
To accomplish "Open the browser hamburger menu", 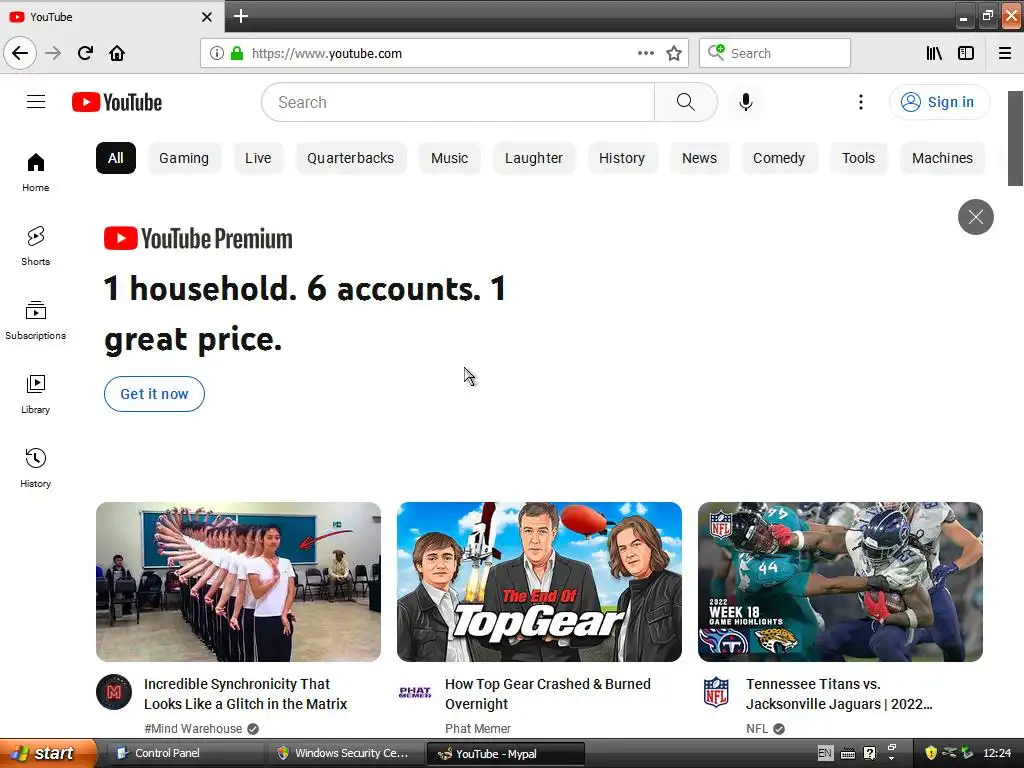I will [1004, 53].
